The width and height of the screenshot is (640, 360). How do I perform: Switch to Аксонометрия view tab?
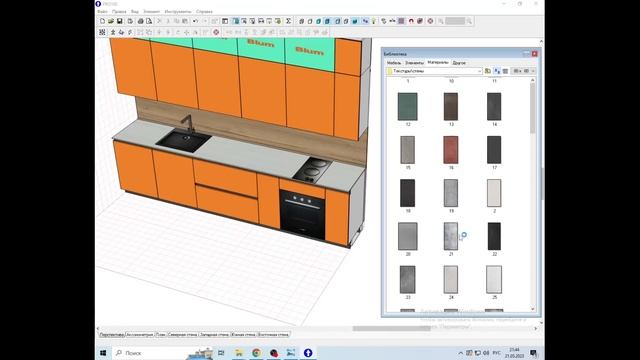(140, 334)
